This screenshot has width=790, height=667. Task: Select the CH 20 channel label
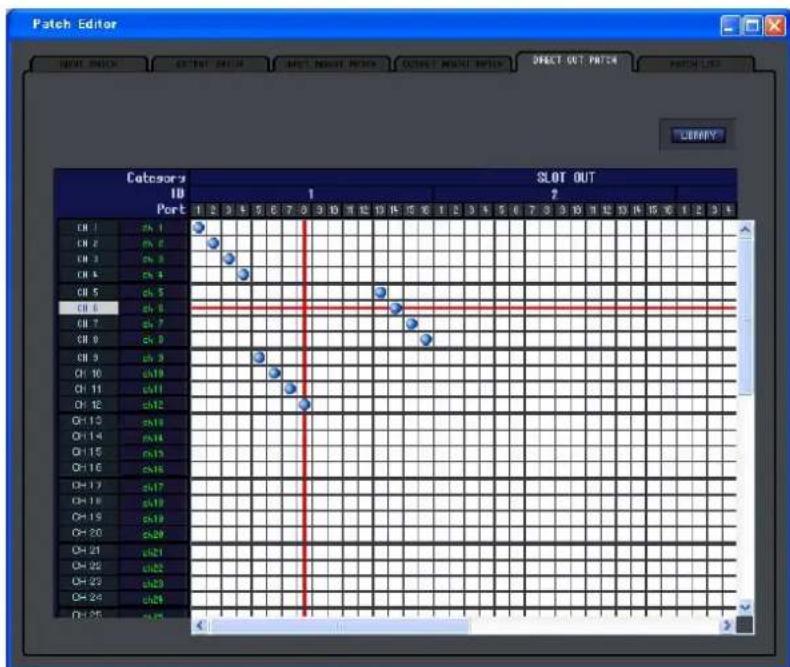click(x=89, y=533)
